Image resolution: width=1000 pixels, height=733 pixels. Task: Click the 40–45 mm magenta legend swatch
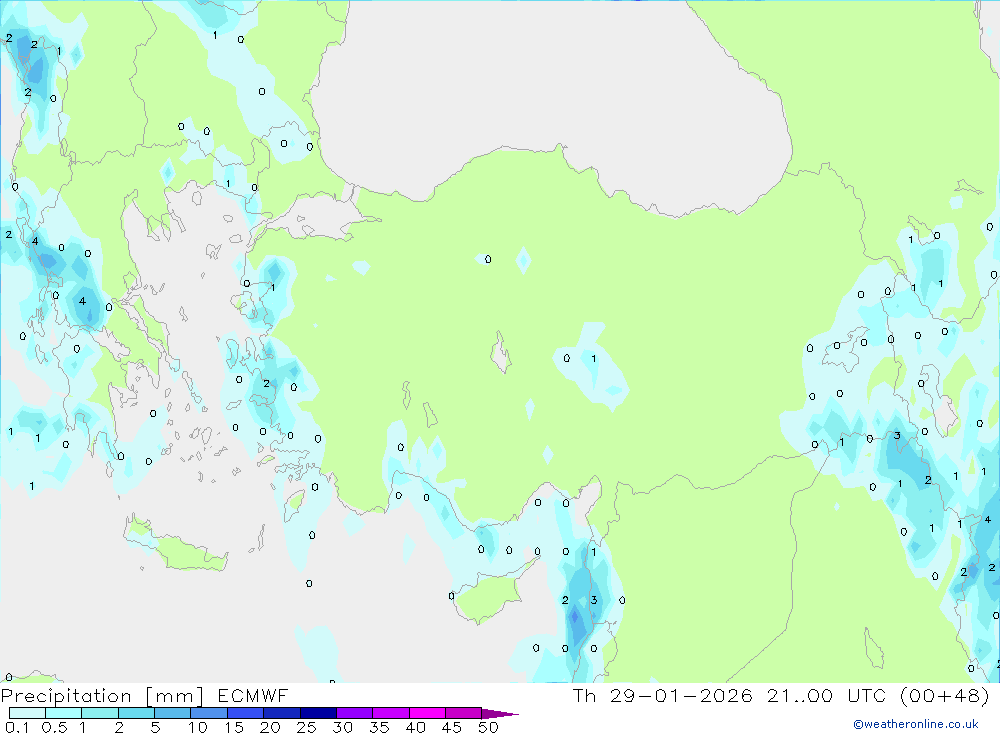point(427,713)
